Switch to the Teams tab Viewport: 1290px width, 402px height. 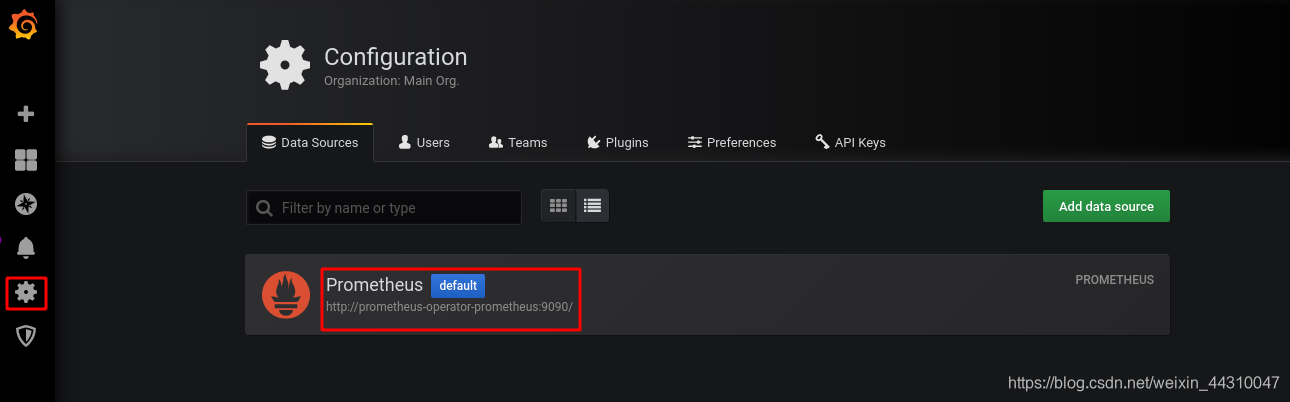click(x=518, y=143)
